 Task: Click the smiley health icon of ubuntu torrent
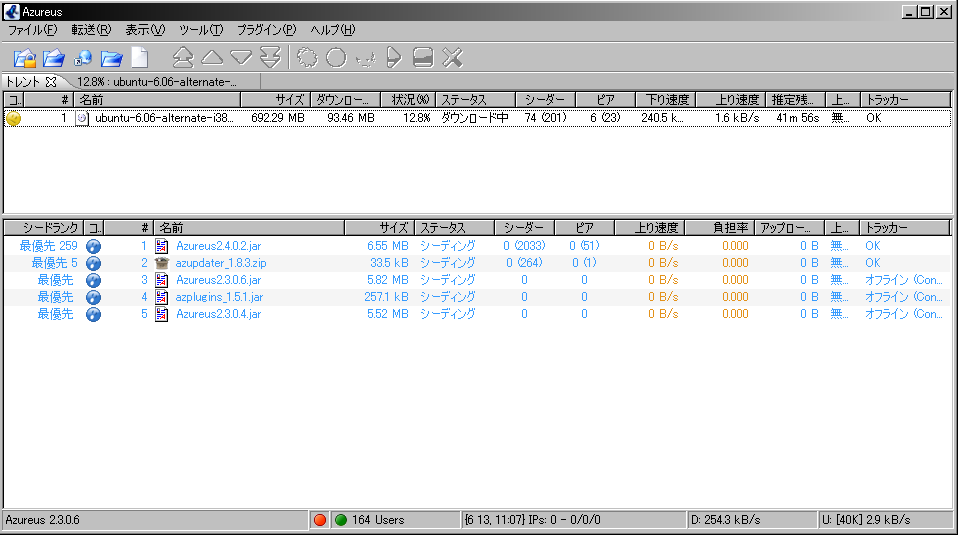tap(13, 118)
